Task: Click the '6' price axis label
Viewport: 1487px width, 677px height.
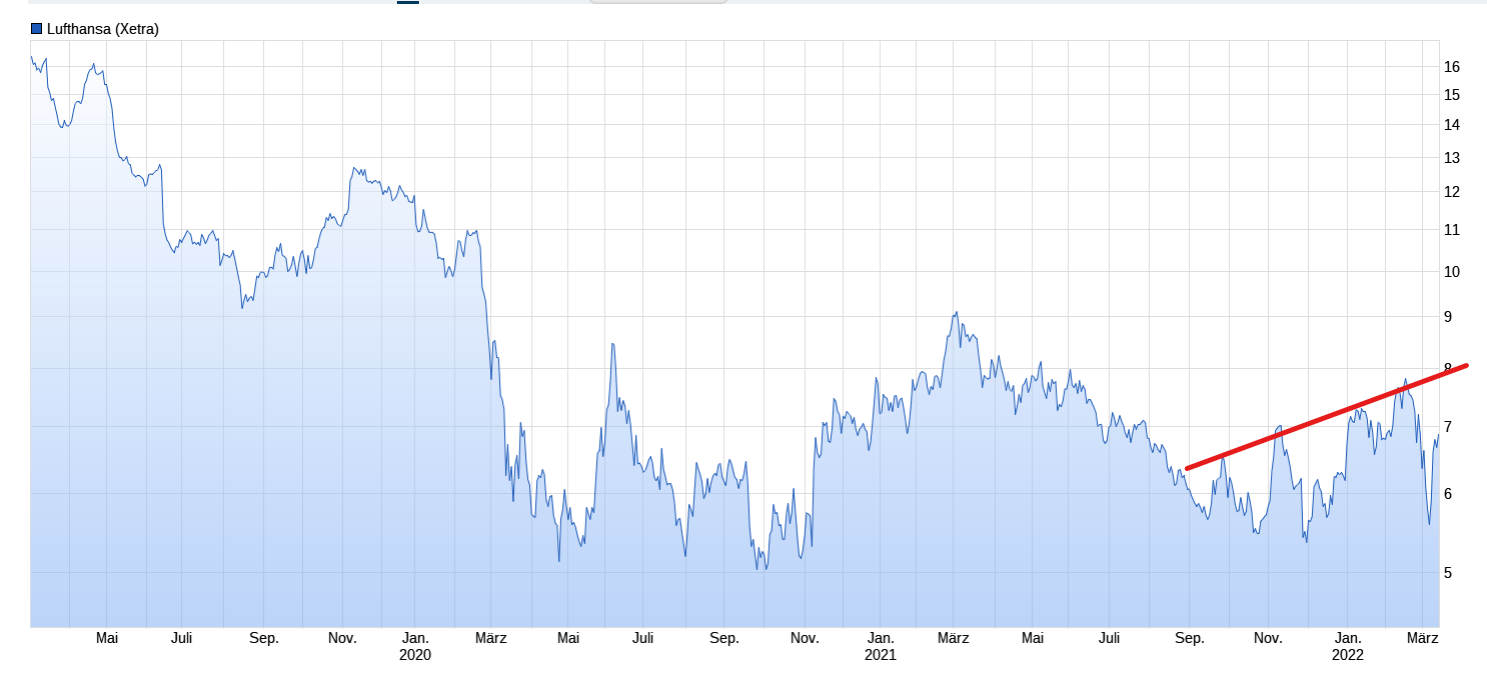Action: pyautogui.click(x=1448, y=494)
